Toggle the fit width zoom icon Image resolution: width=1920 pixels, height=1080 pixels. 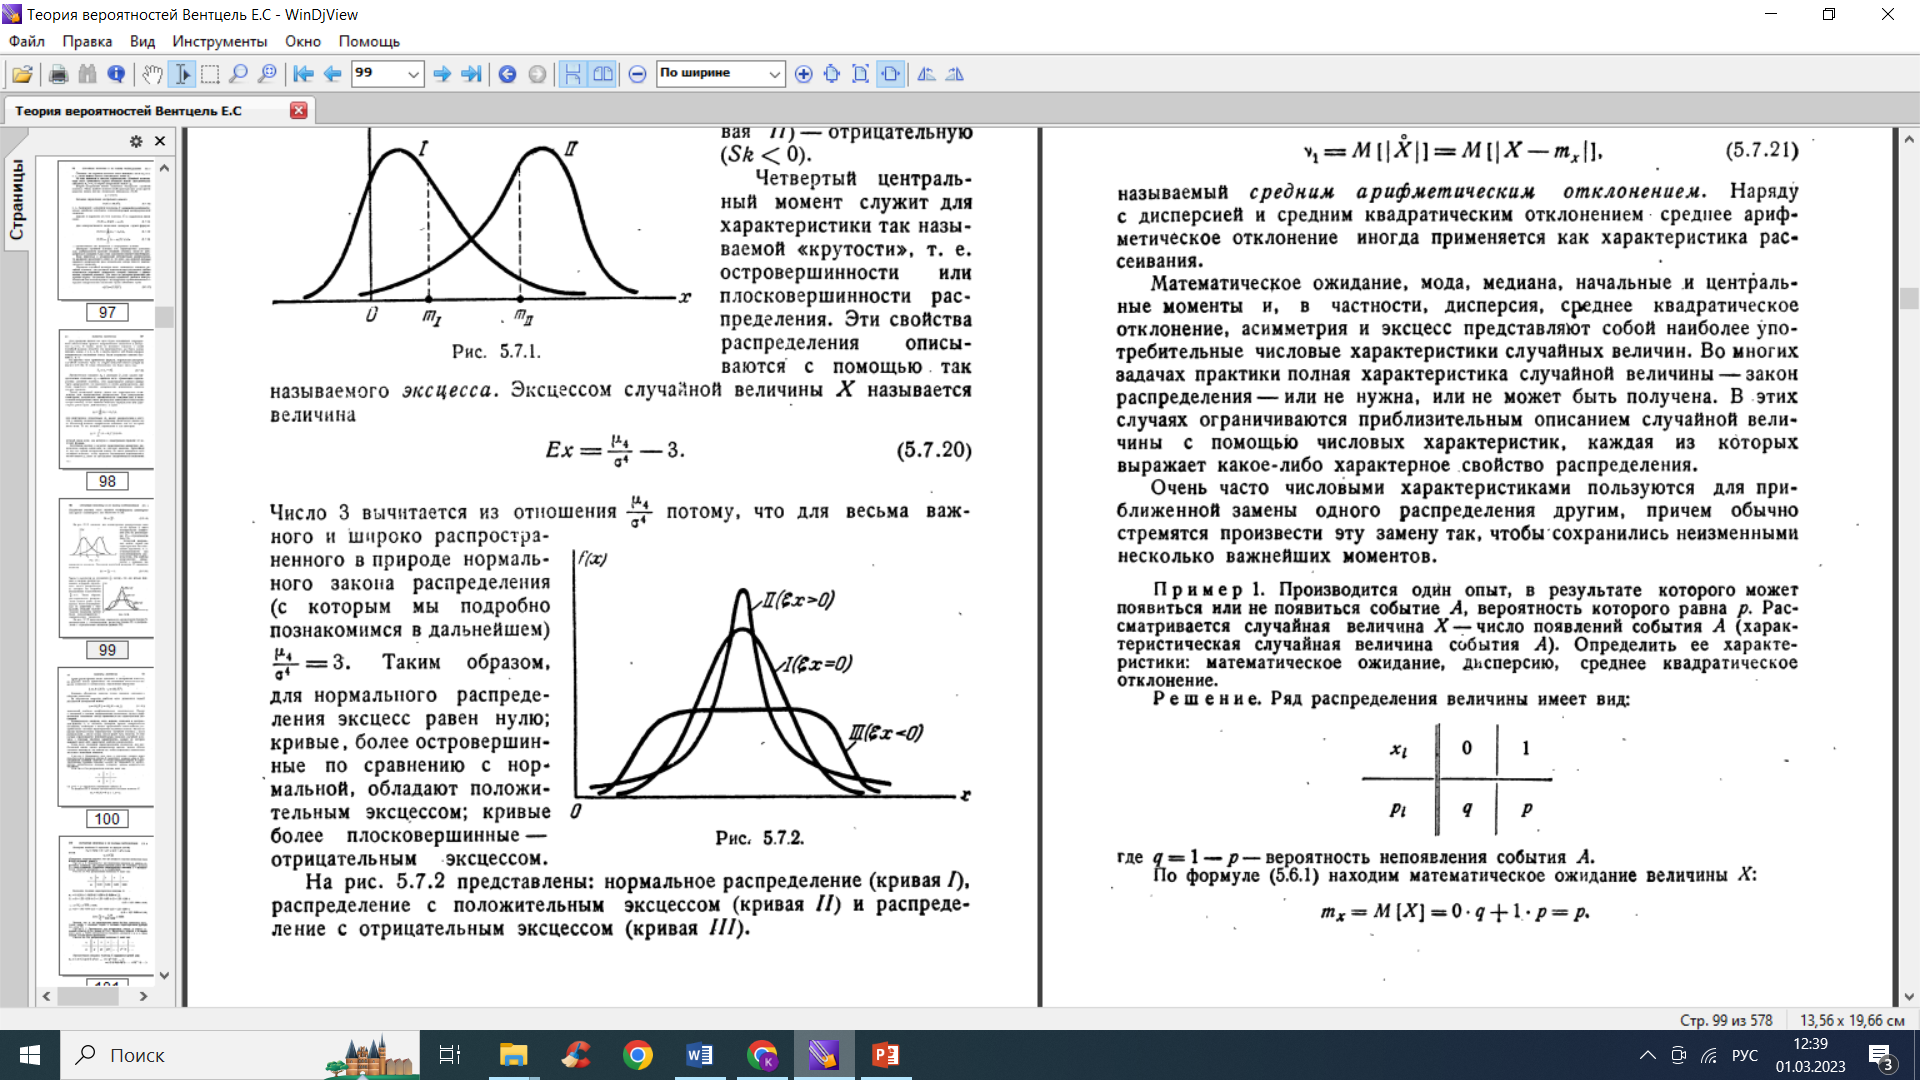coord(890,74)
